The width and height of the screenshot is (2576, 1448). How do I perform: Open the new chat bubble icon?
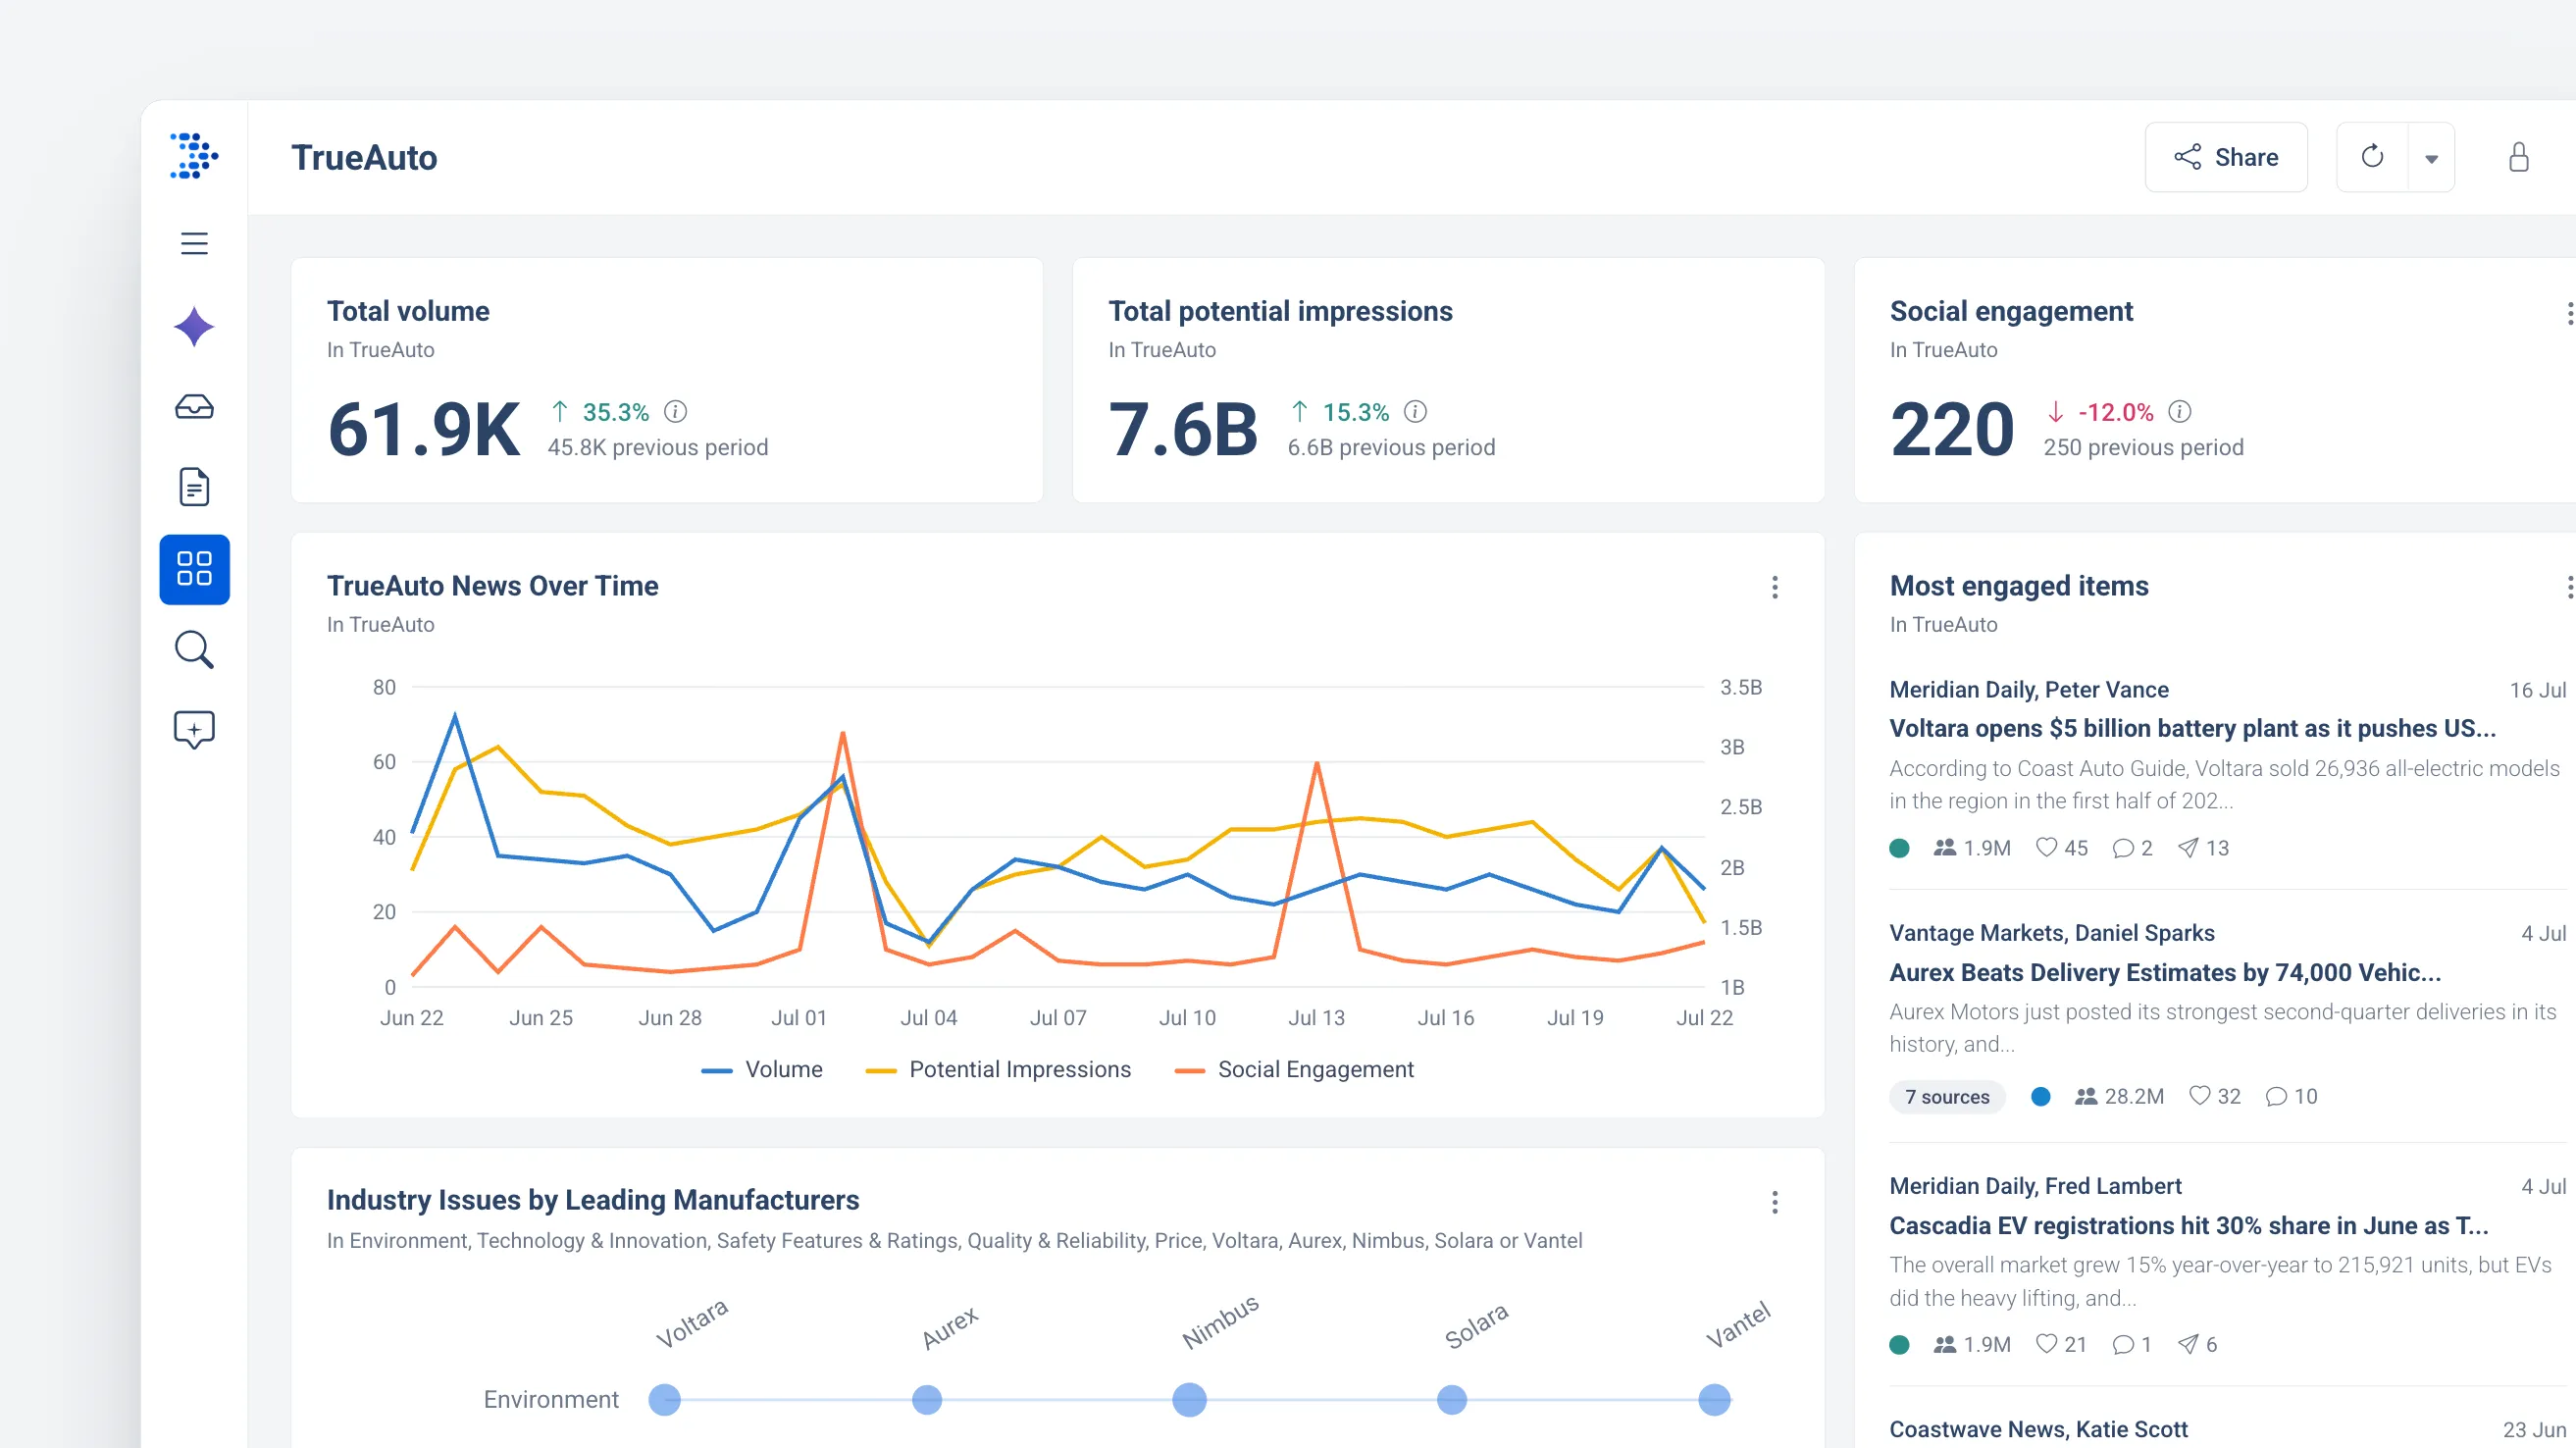coord(194,730)
